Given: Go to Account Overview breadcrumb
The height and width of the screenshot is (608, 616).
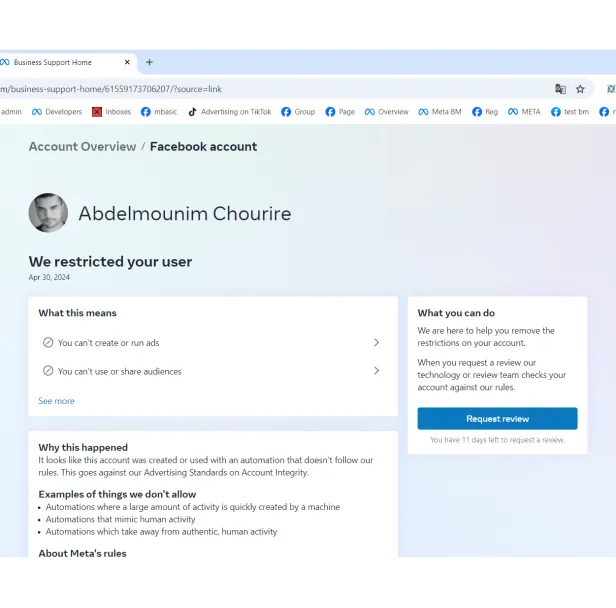Looking at the screenshot, I should (x=82, y=147).
